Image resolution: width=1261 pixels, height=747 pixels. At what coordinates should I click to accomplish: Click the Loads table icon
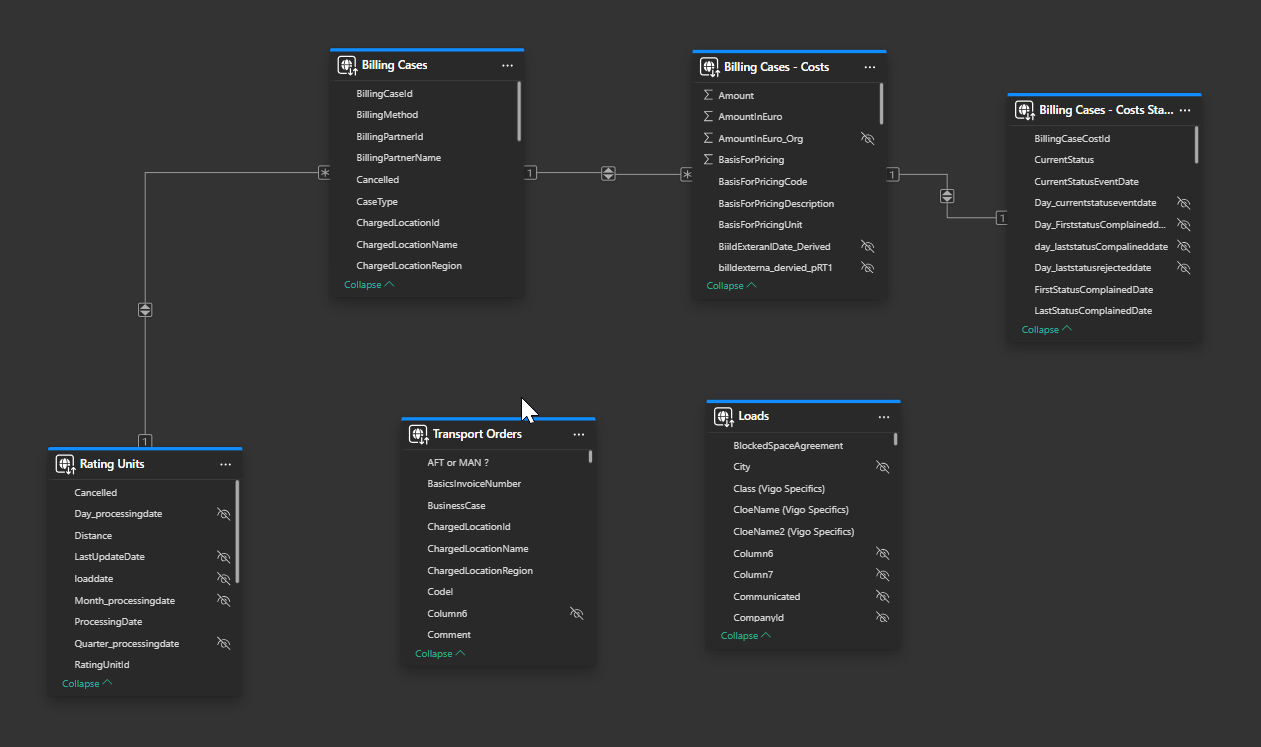pos(723,416)
